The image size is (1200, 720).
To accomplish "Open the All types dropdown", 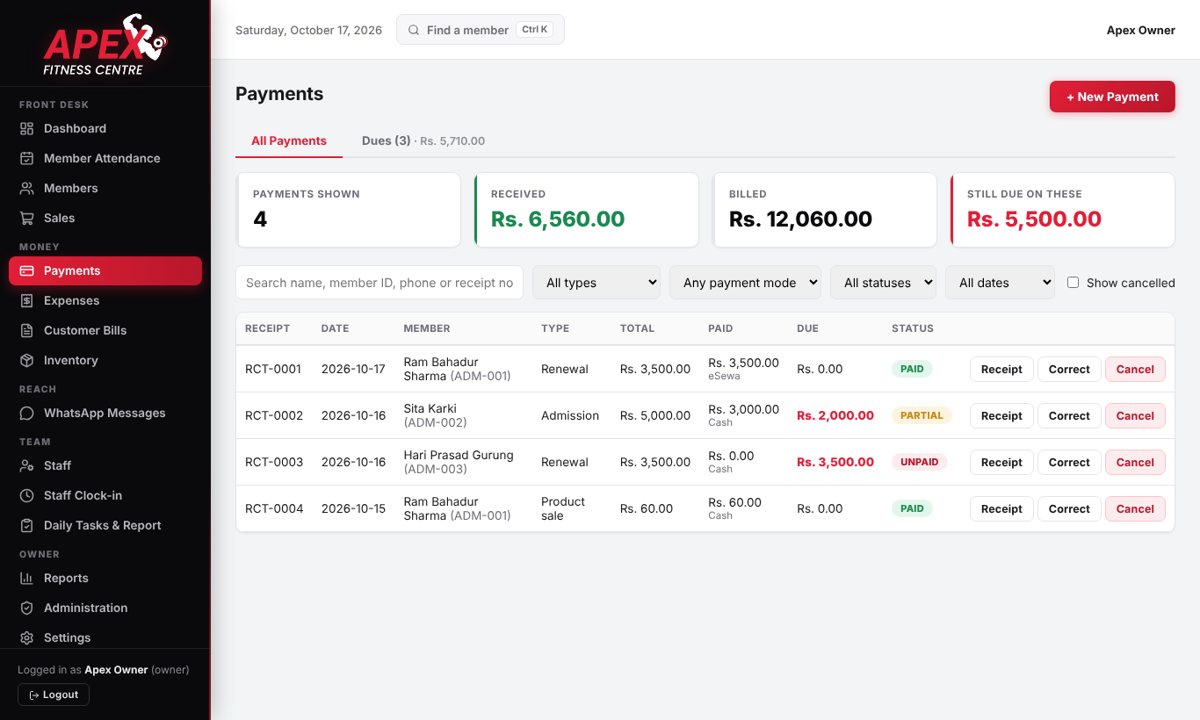I will (x=597, y=283).
